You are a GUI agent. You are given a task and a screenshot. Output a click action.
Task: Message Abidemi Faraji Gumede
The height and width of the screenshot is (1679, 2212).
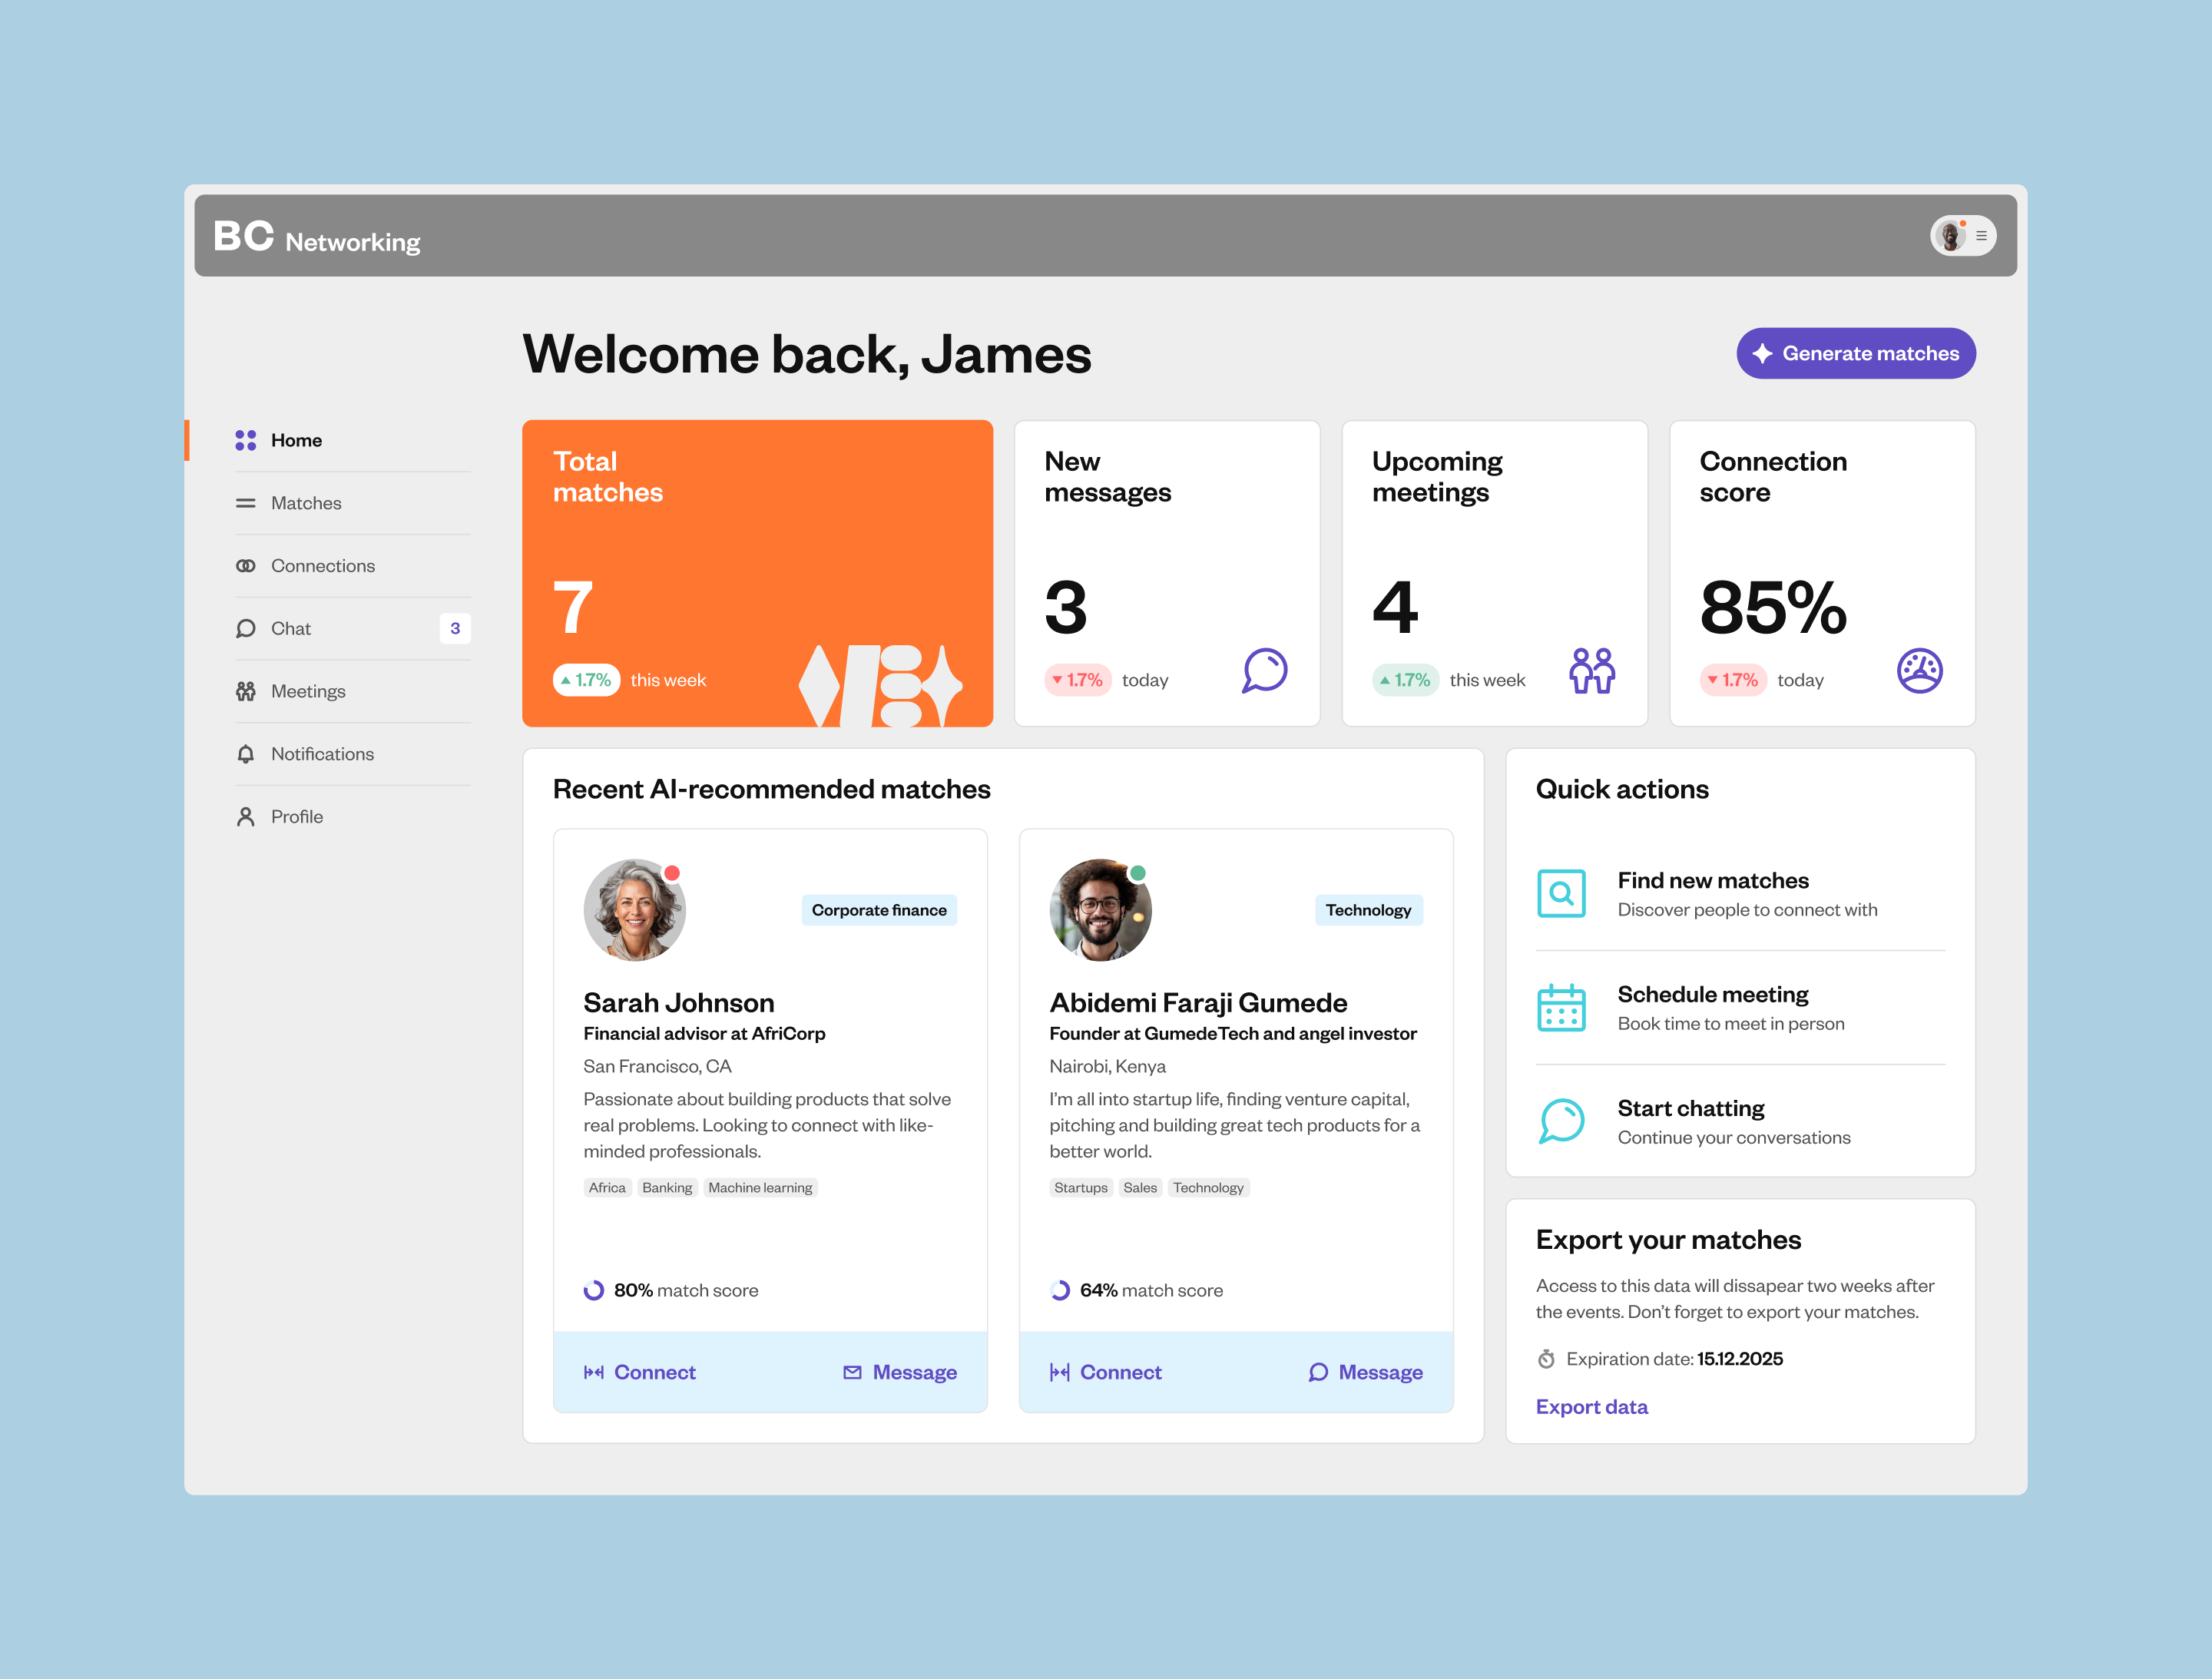pyautogui.click(x=1365, y=1372)
